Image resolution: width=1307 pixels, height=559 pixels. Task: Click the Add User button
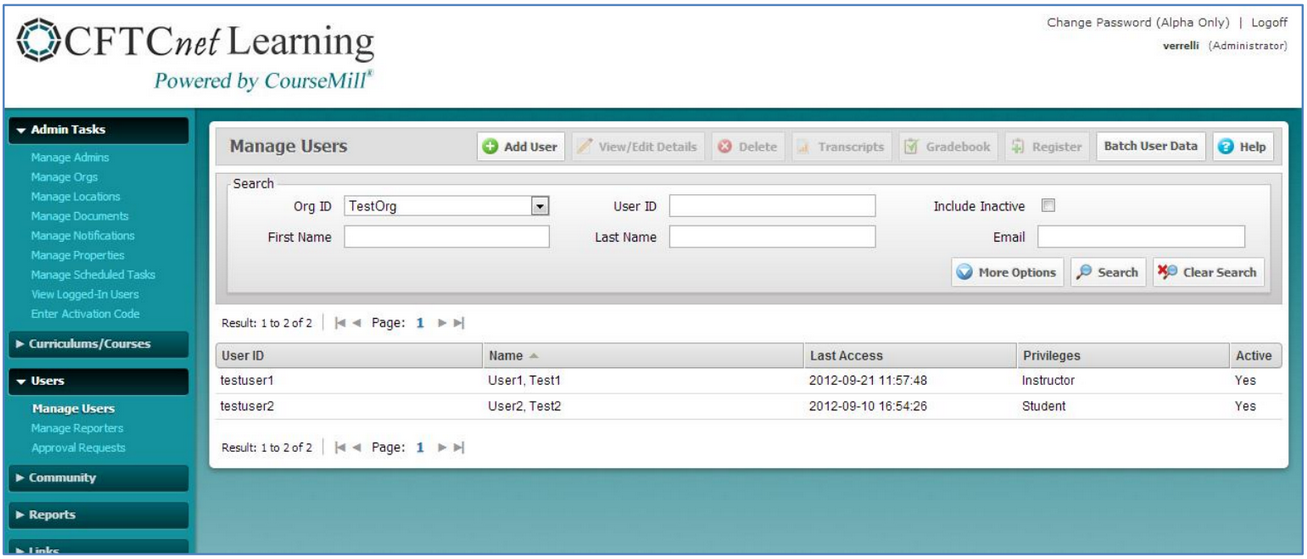pyautogui.click(x=520, y=147)
